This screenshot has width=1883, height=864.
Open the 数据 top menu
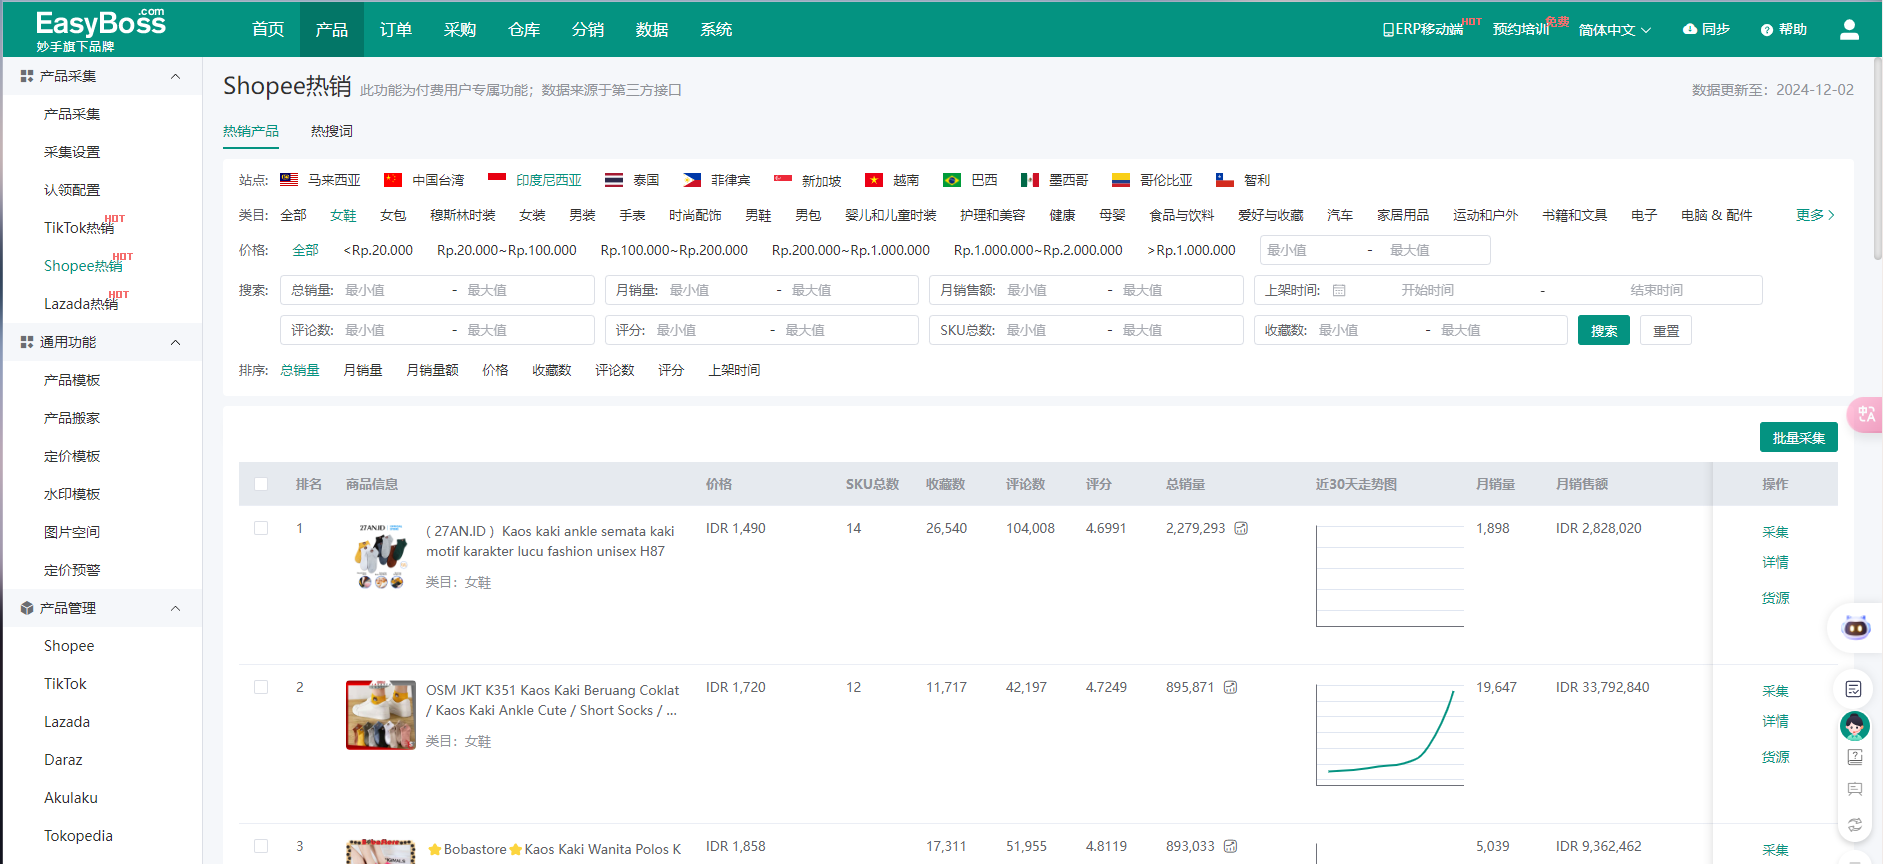[x=652, y=30]
